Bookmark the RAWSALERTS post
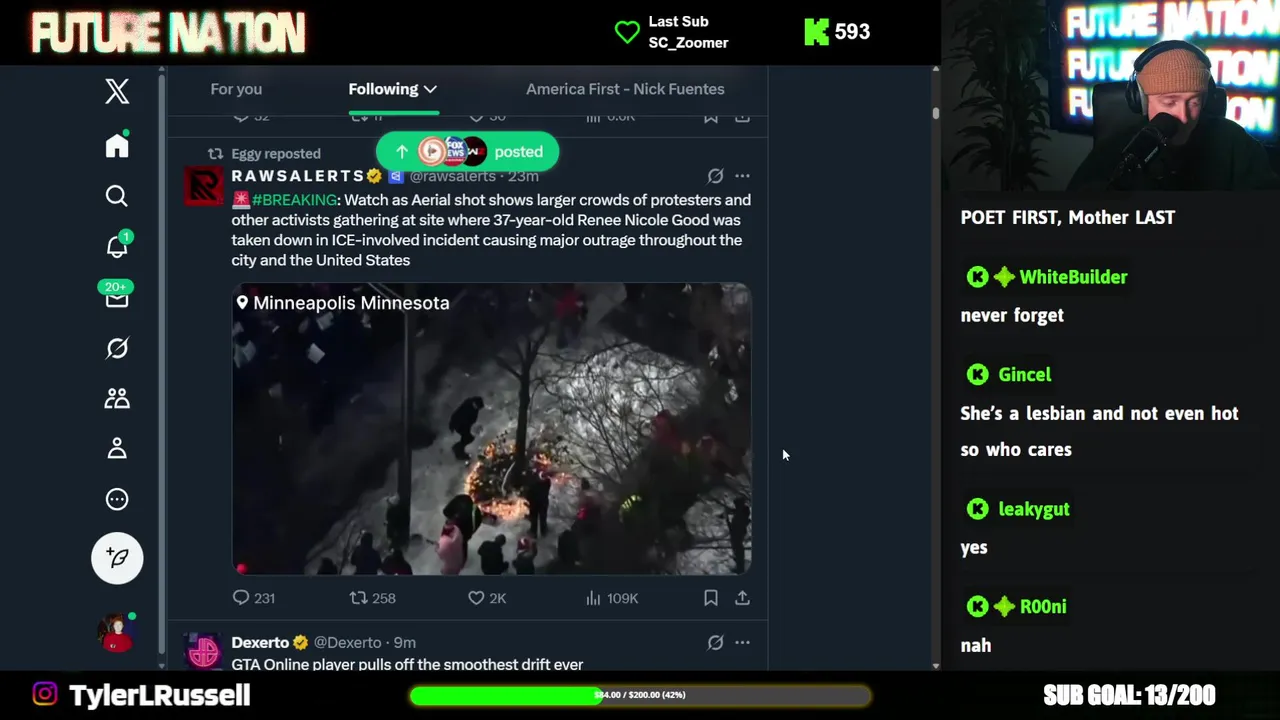The height and width of the screenshot is (720, 1280). (710, 598)
